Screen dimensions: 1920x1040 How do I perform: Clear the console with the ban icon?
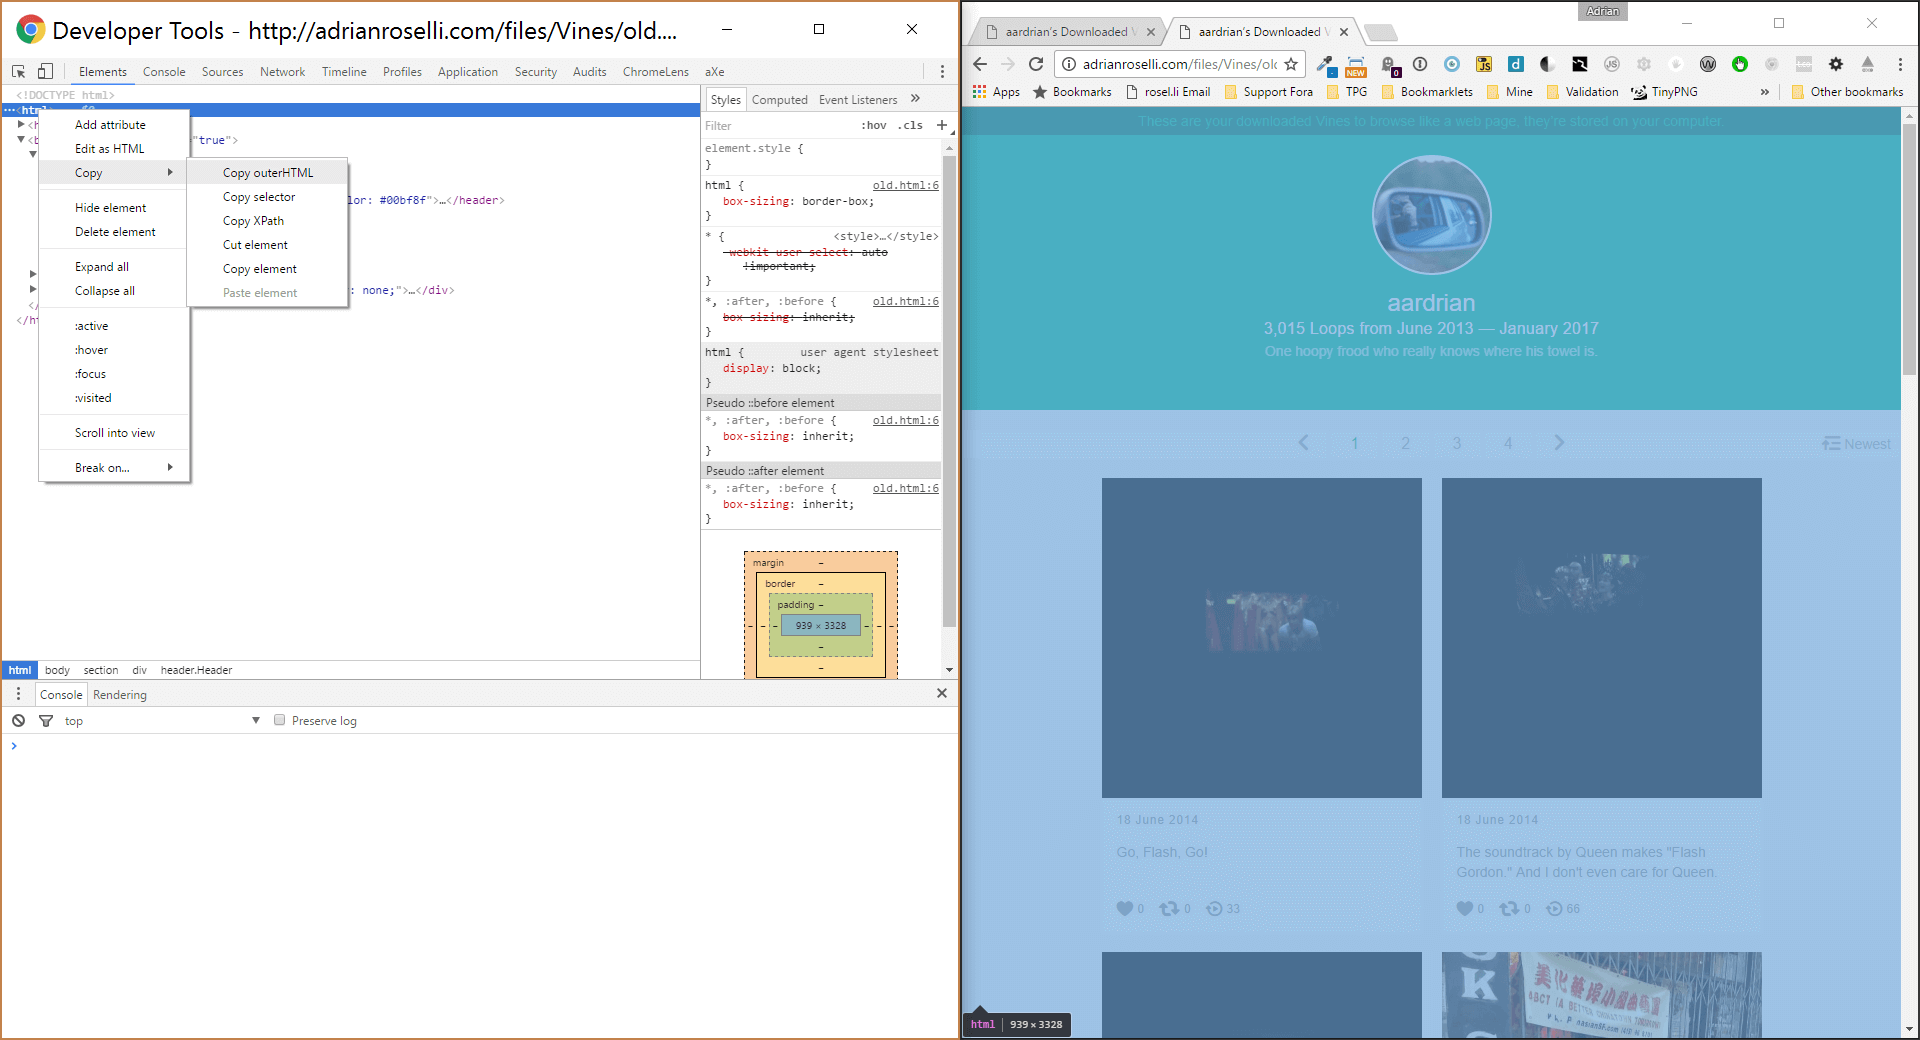coord(19,720)
